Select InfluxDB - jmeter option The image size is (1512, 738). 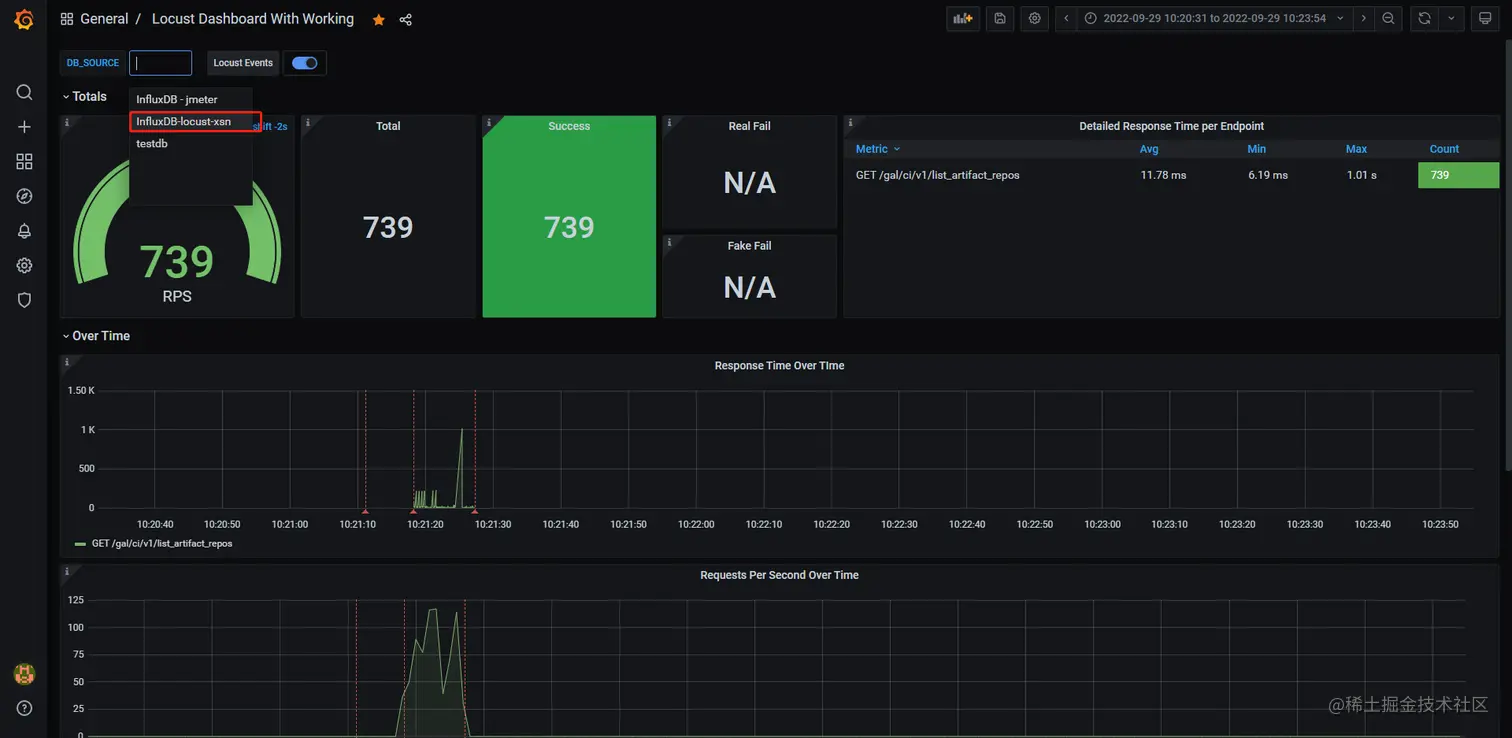[190, 99]
